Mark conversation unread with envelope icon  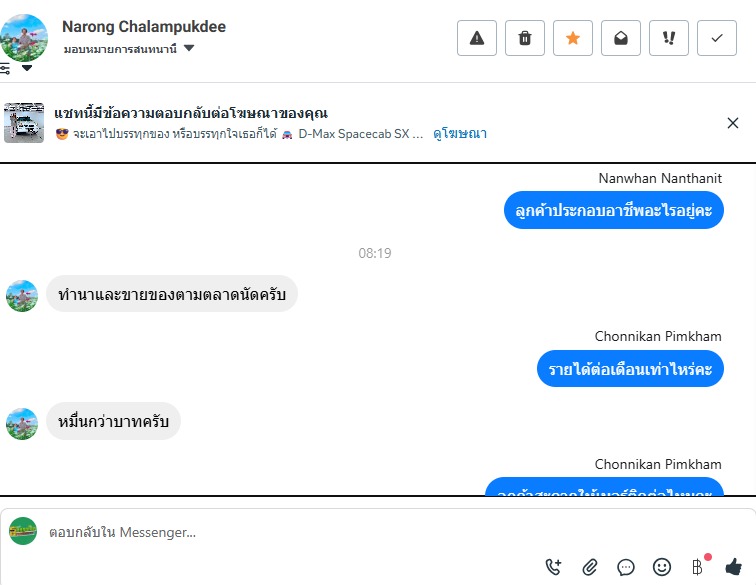click(621, 38)
